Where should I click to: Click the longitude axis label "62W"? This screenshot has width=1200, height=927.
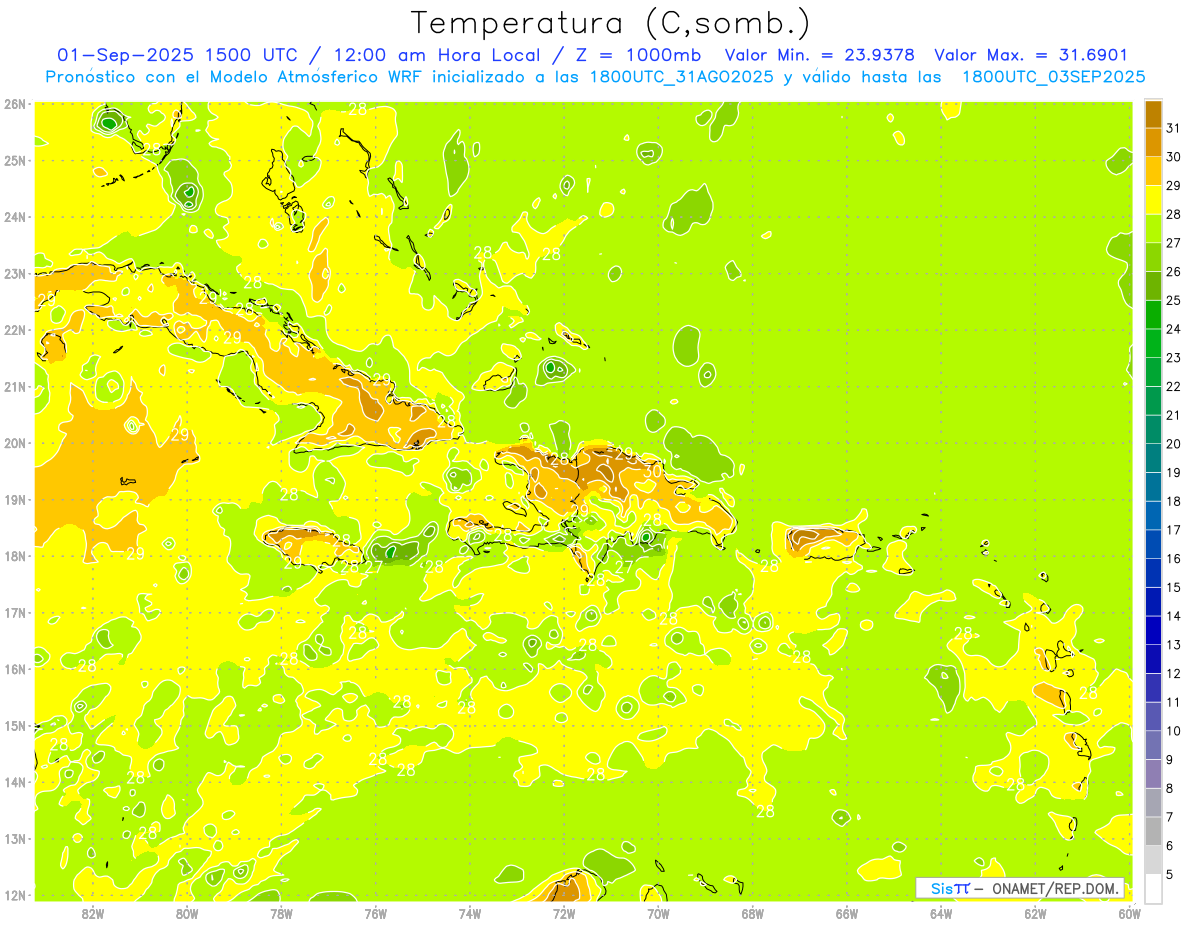[1035, 913]
